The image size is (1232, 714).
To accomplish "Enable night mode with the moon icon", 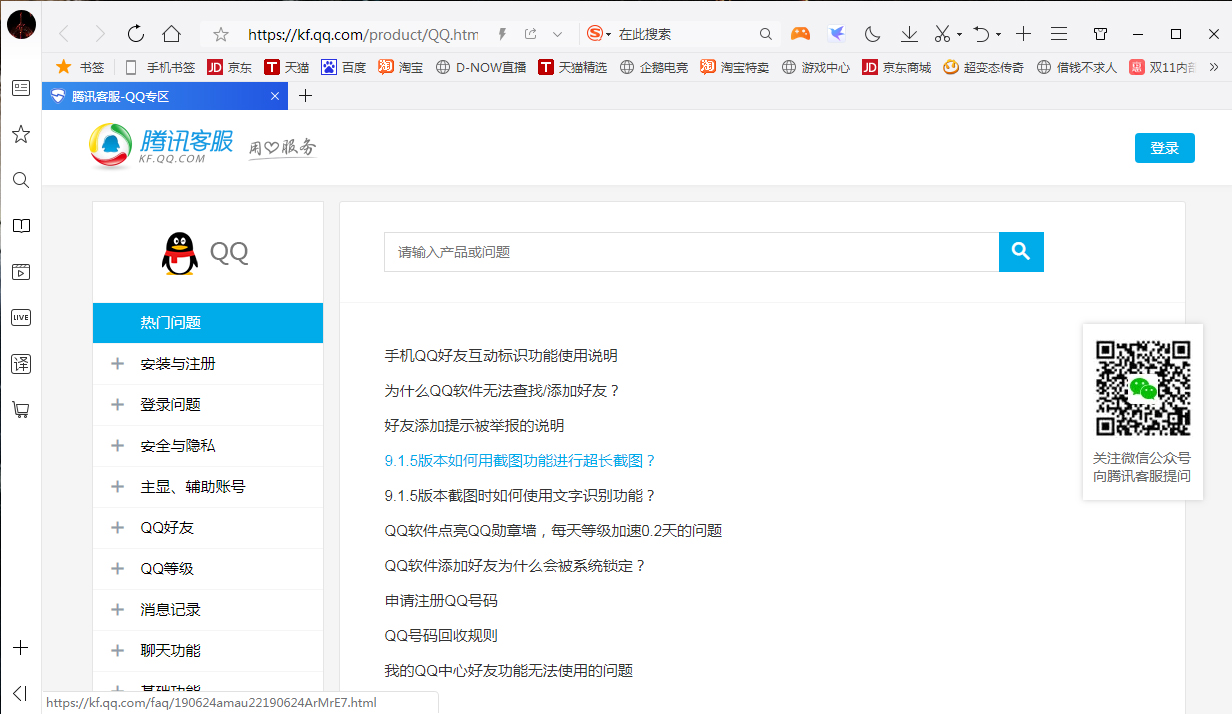I will tap(872, 33).
